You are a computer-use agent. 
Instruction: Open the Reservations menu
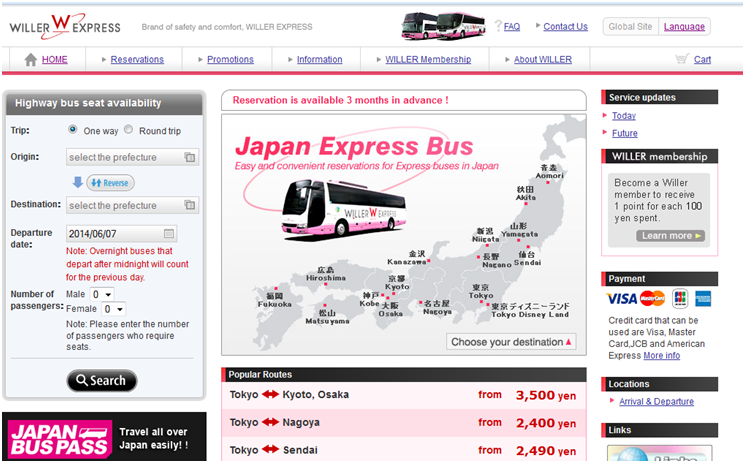[137, 60]
